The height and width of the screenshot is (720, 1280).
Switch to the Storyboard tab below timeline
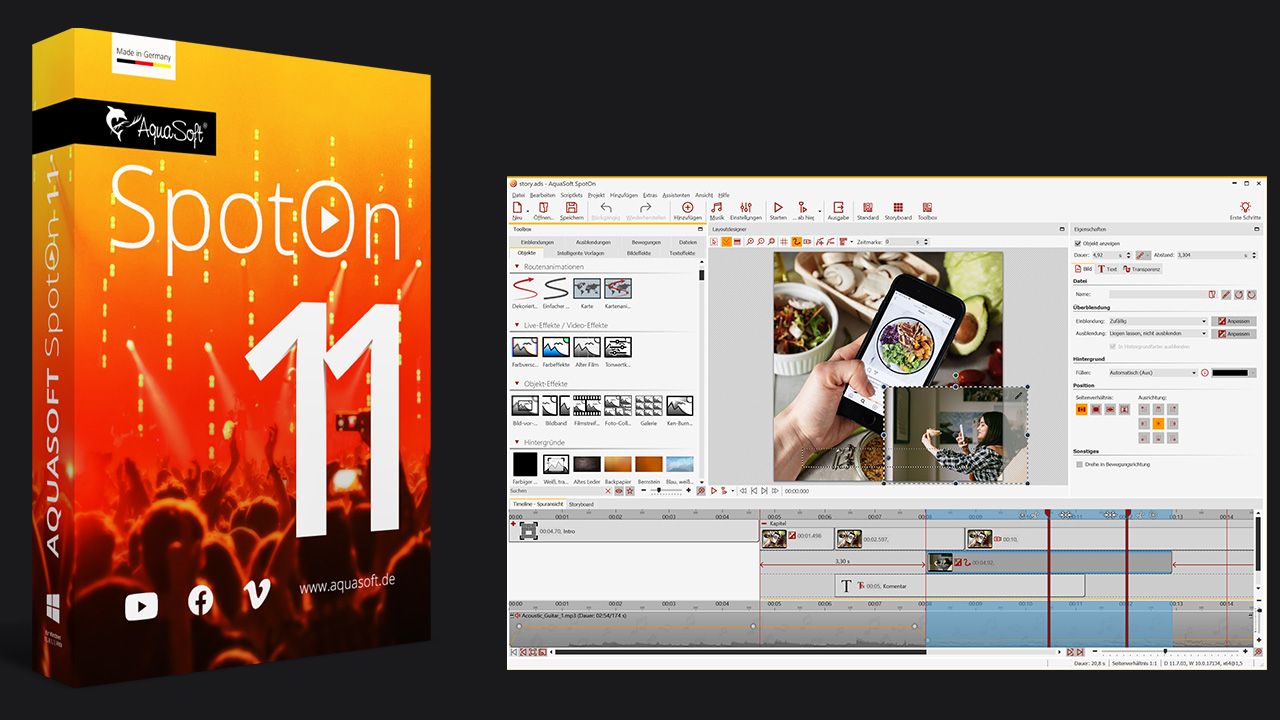coord(581,505)
